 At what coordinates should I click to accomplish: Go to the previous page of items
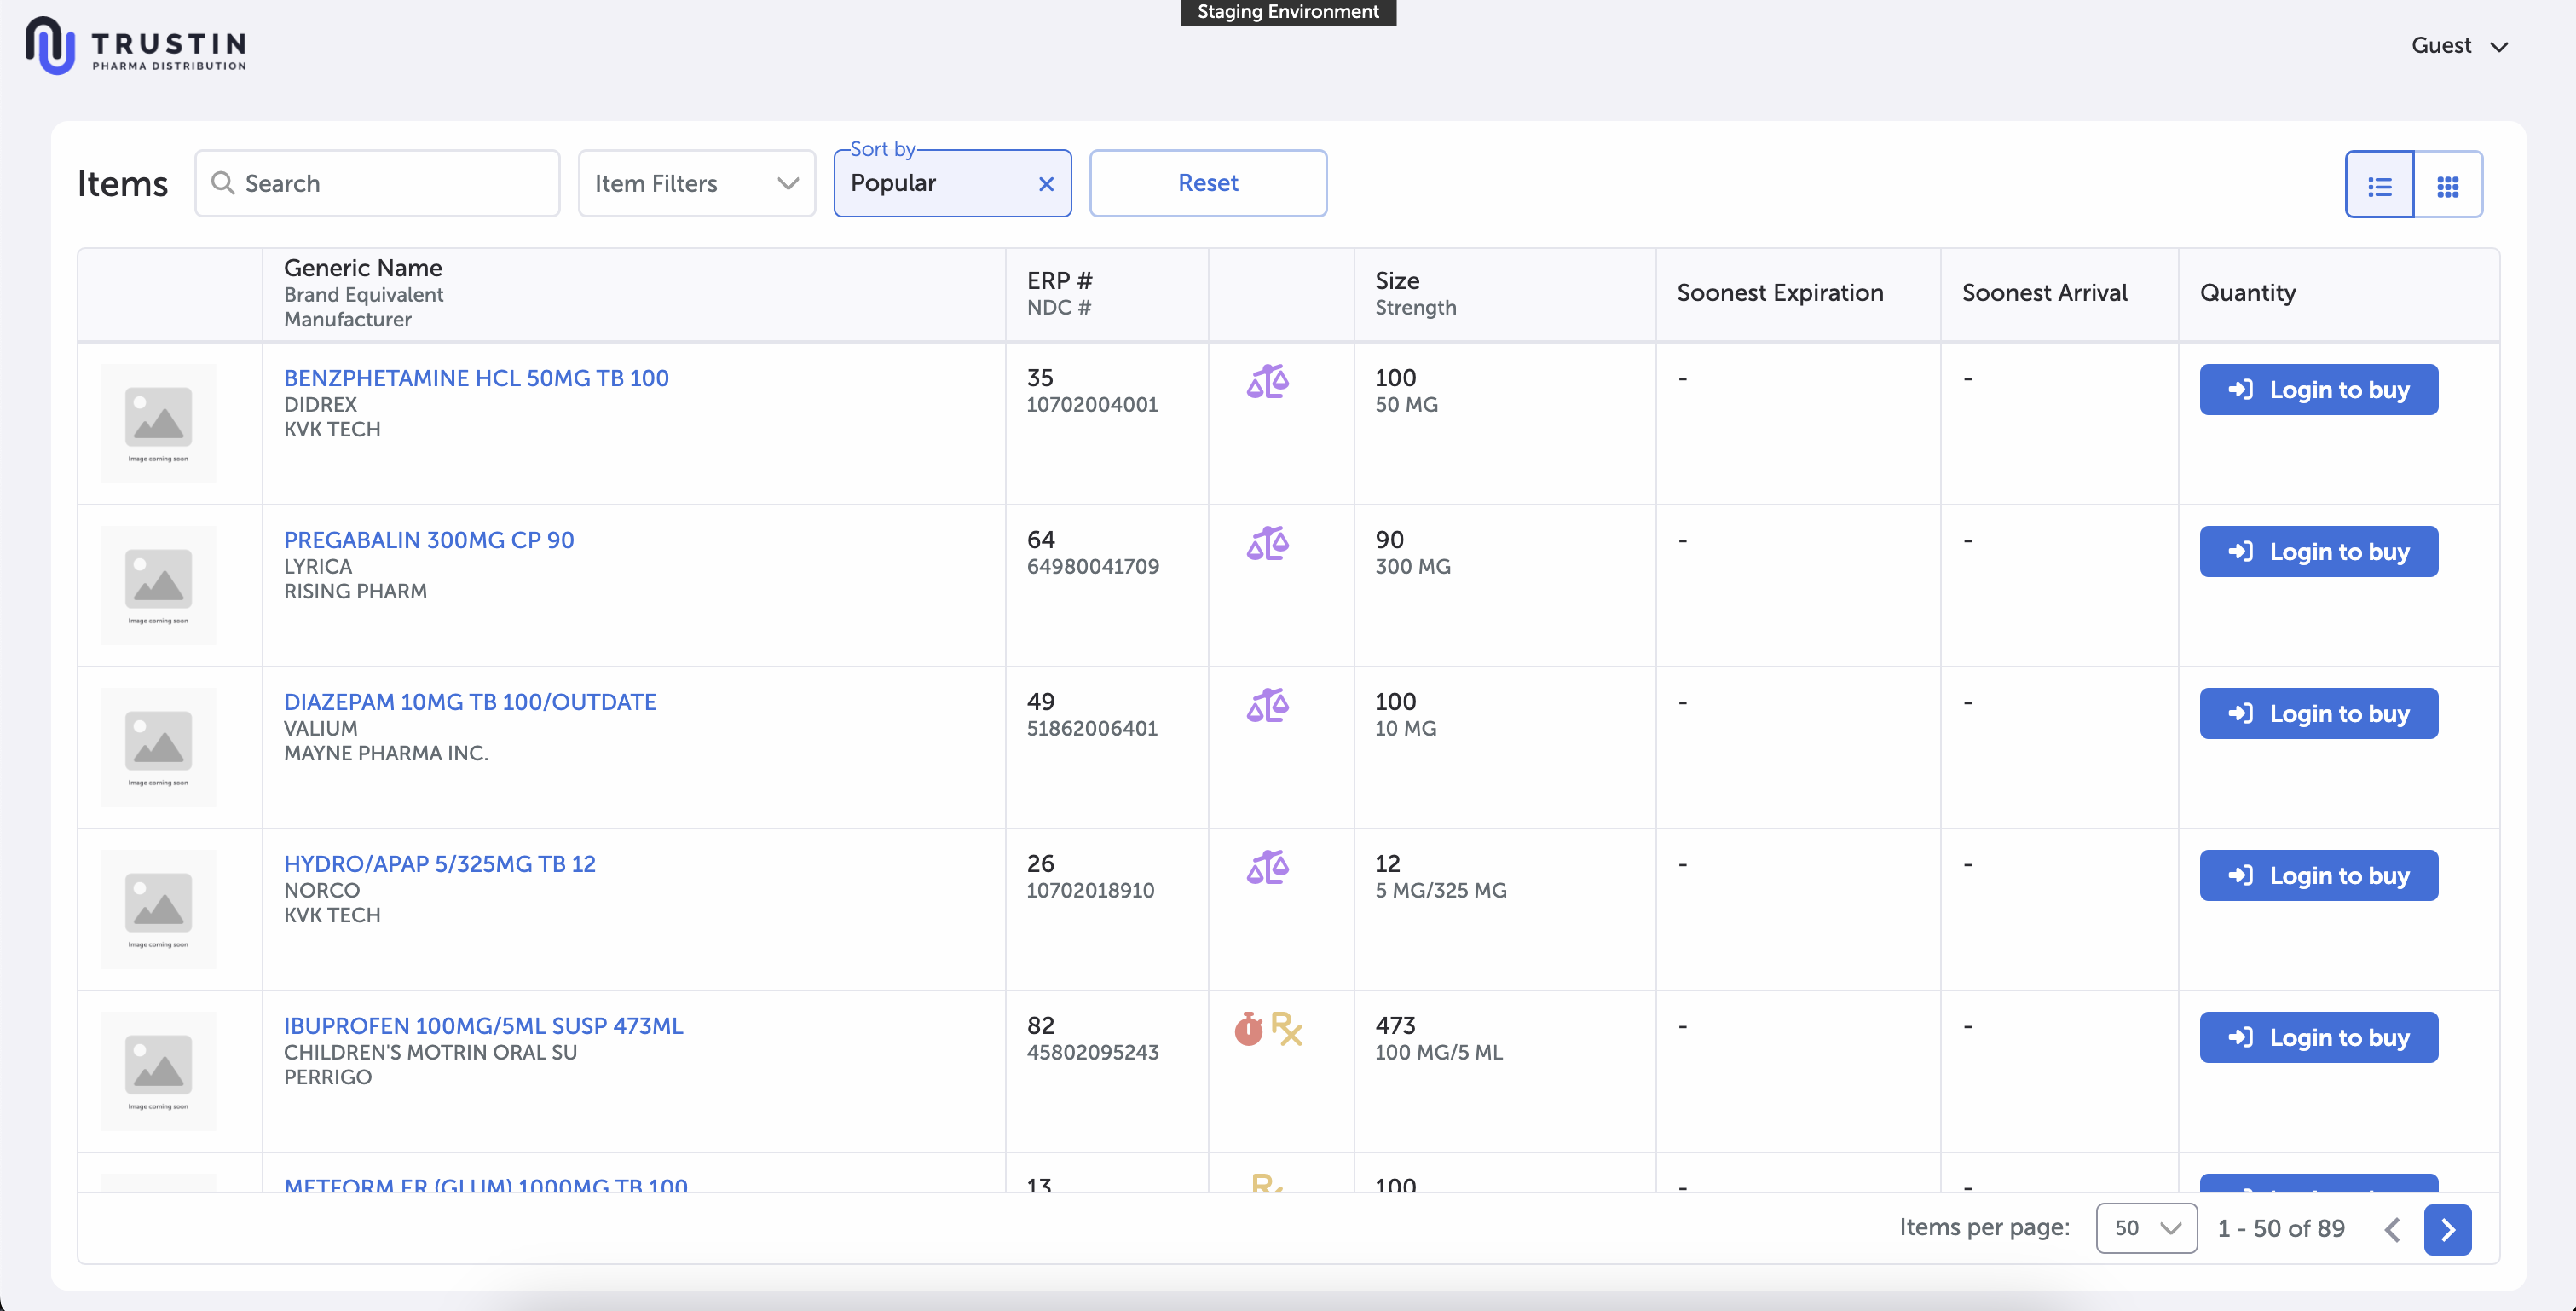click(x=2392, y=1229)
